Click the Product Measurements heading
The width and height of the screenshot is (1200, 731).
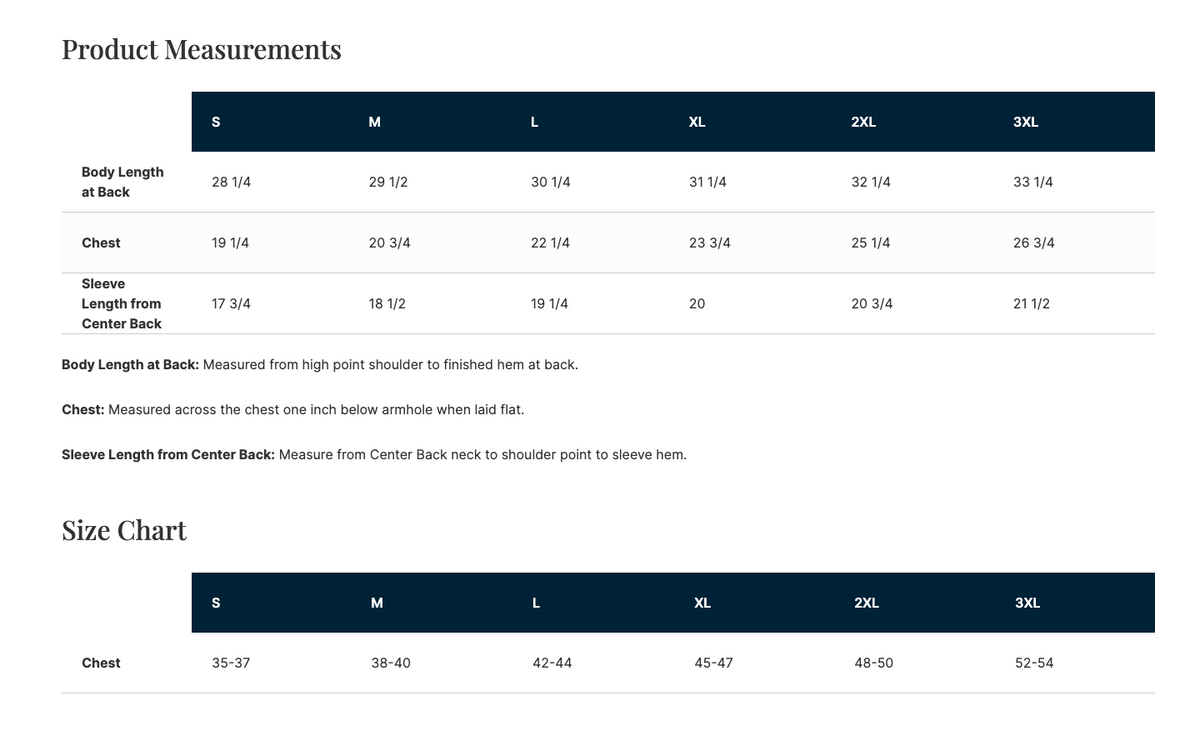tap(201, 49)
